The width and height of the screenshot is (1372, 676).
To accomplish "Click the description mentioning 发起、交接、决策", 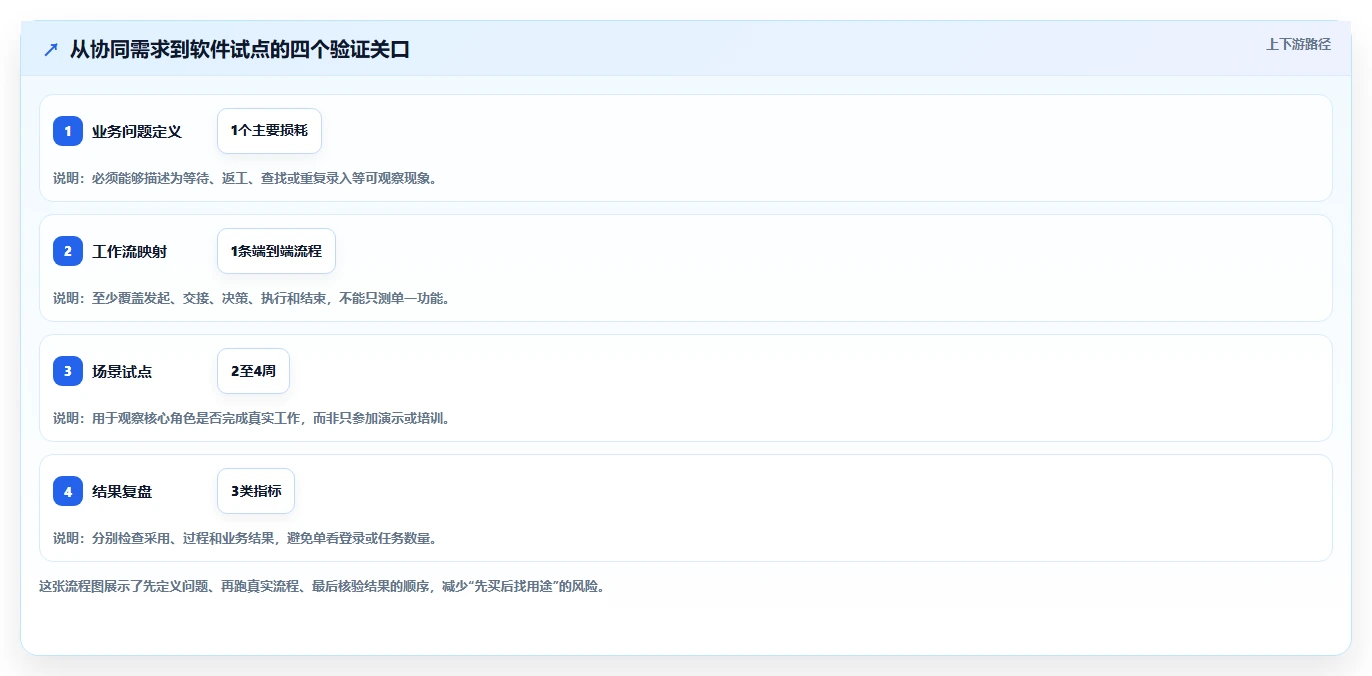I will pyautogui.click(x=252, y=298).
